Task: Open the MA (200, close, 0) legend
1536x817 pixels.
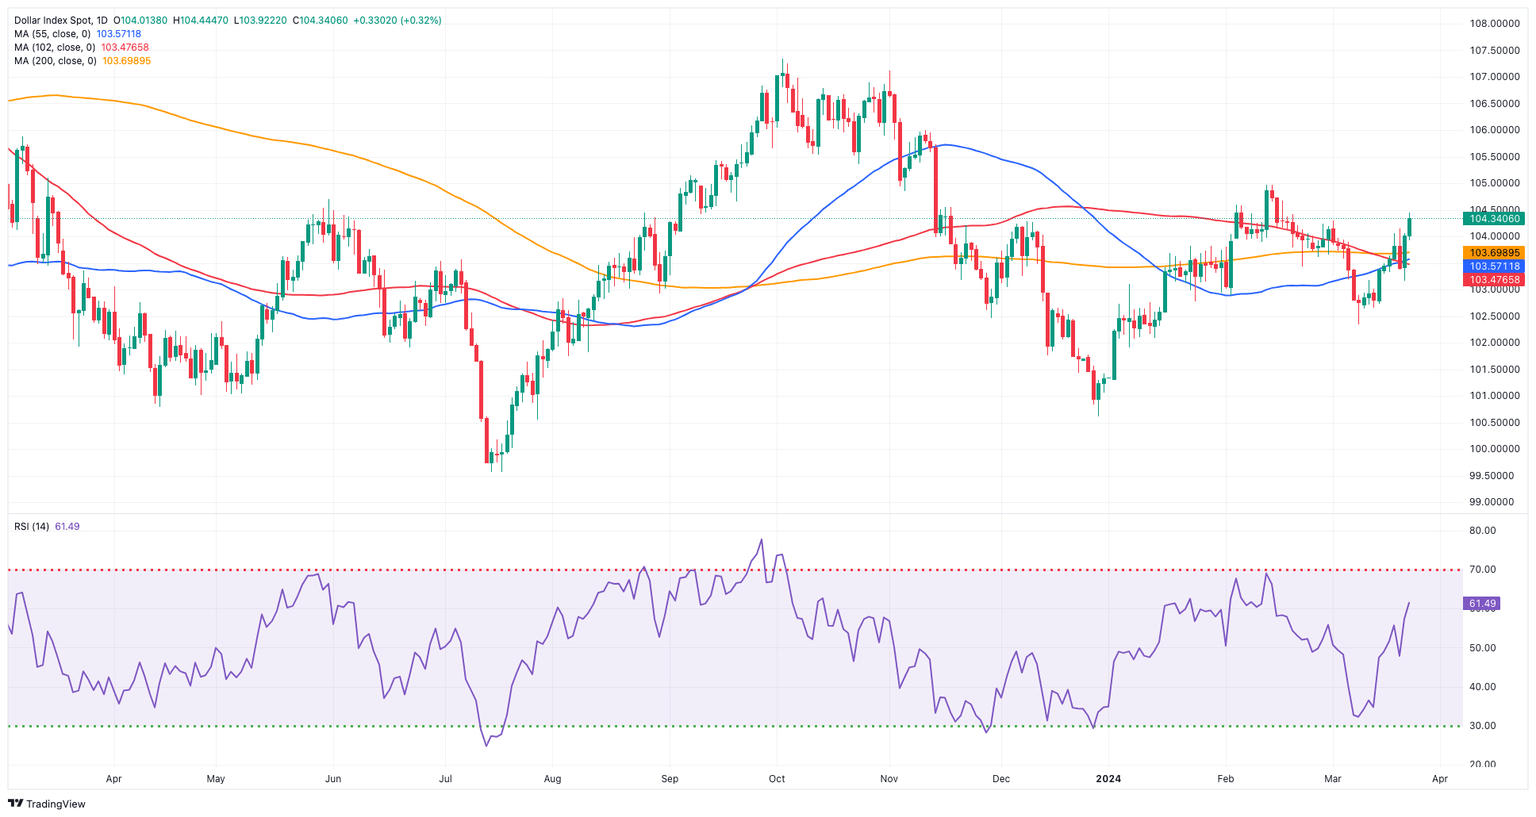Action: [x=56, y=61]
